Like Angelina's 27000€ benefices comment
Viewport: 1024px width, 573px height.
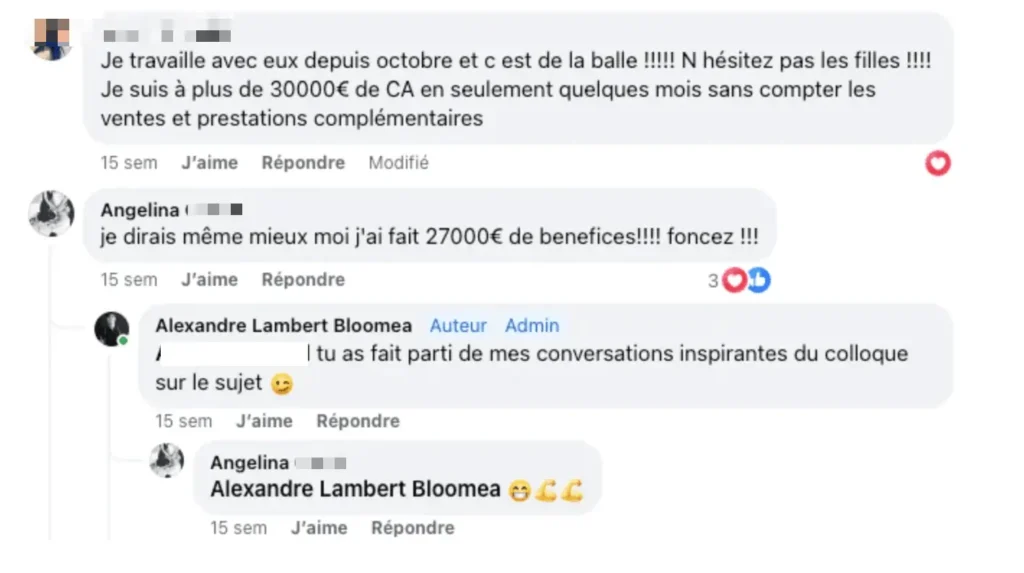(x=209, y=280)
